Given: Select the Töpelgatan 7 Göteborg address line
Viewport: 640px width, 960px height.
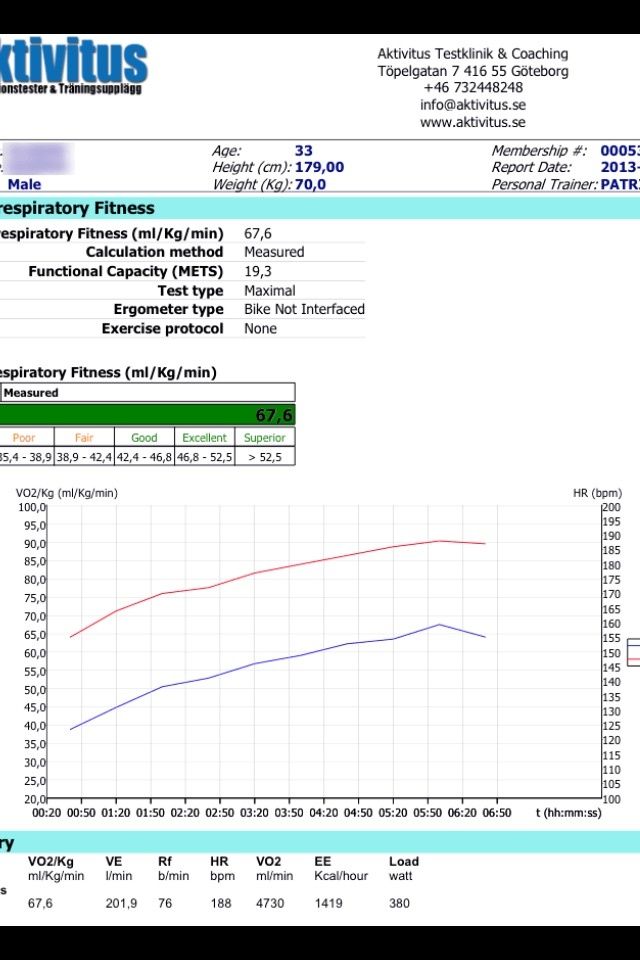Looking at the screenshot, I should (473, 71).
